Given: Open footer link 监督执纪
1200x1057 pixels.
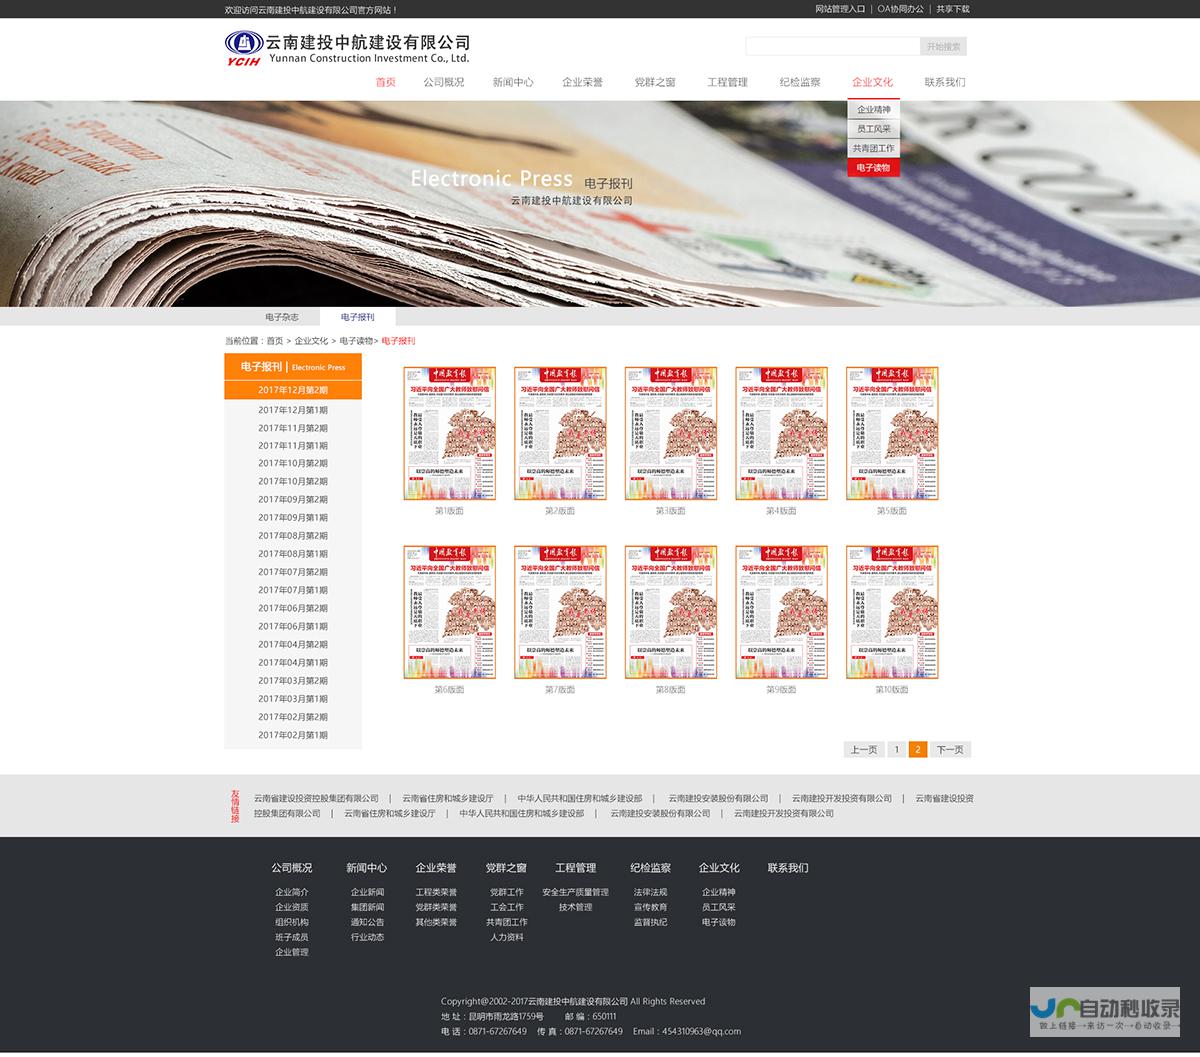Looking at the screenshot, I should point(650,922).
